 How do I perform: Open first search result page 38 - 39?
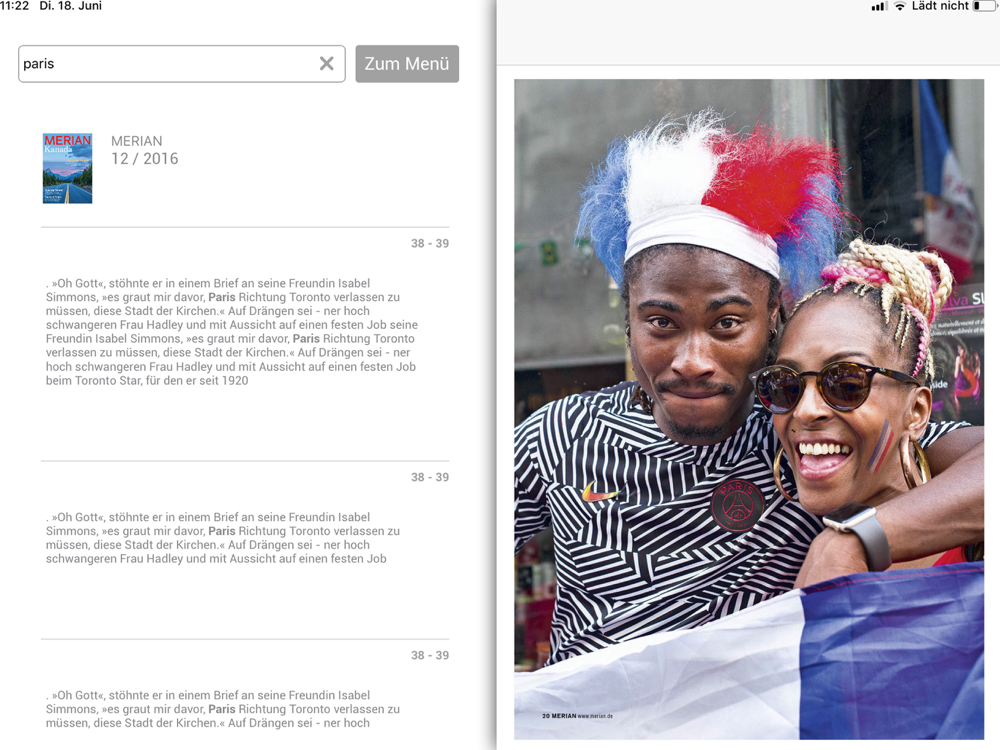[430, 243]
